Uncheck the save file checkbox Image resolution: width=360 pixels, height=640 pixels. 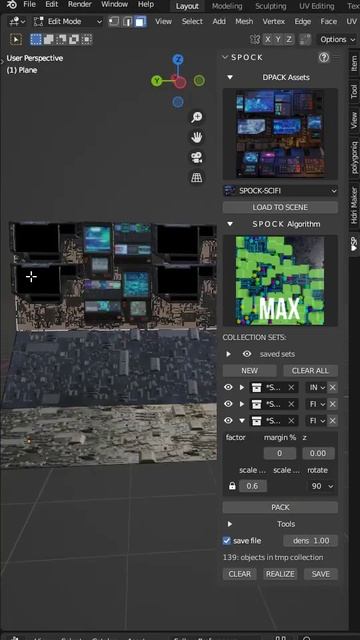[x=227, y=541]
